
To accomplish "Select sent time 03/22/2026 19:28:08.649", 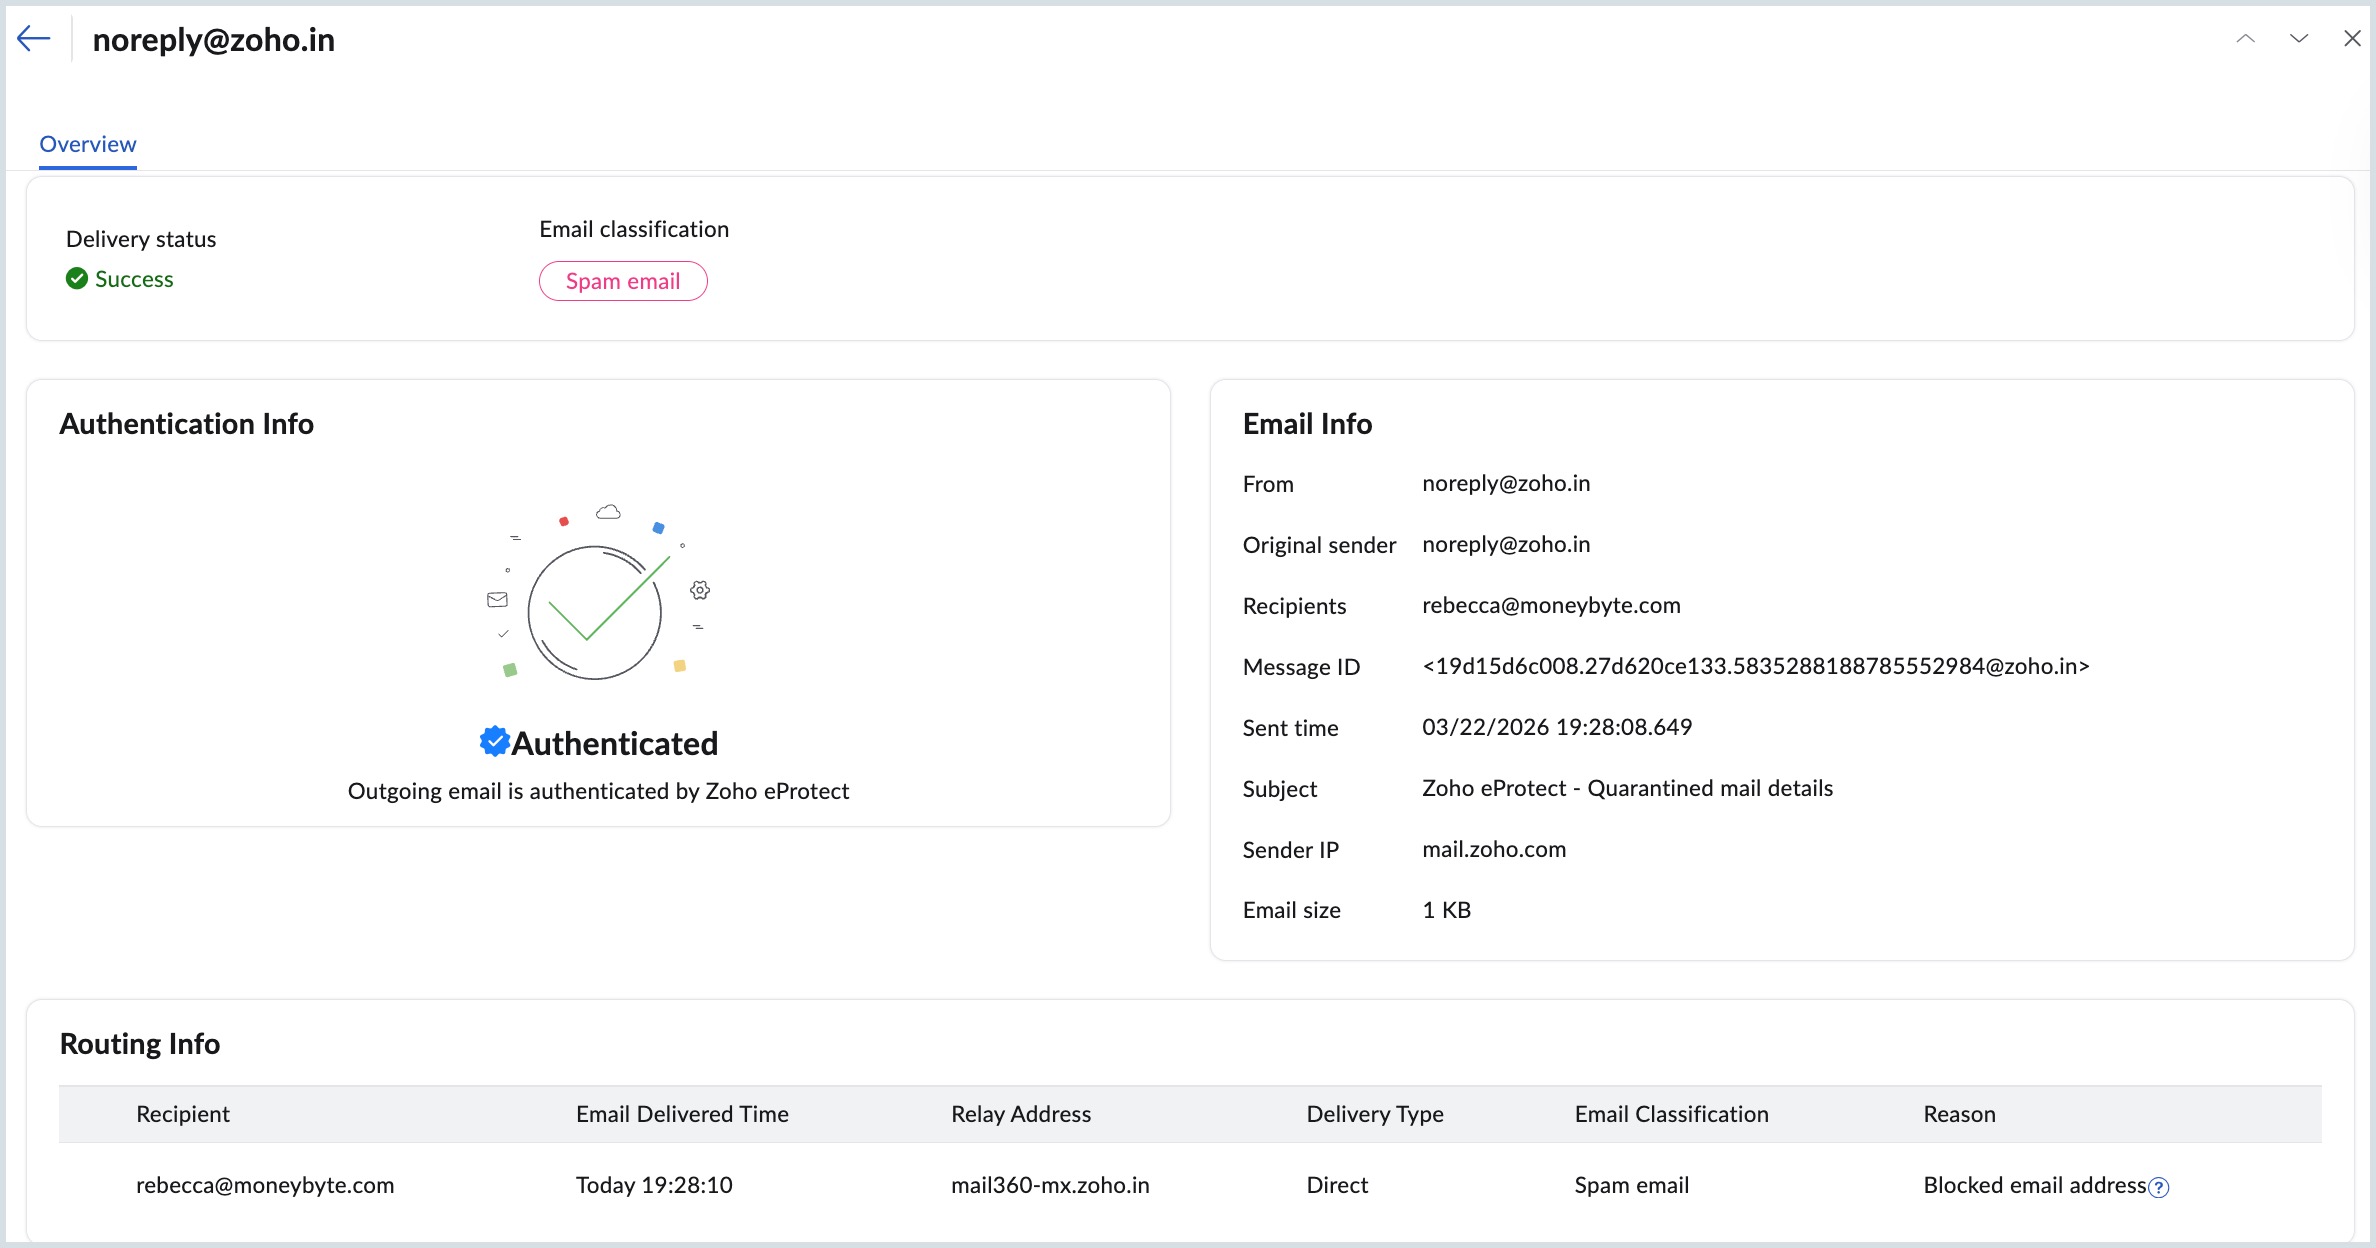I will pyautogui.click(x=1557, y=728).
